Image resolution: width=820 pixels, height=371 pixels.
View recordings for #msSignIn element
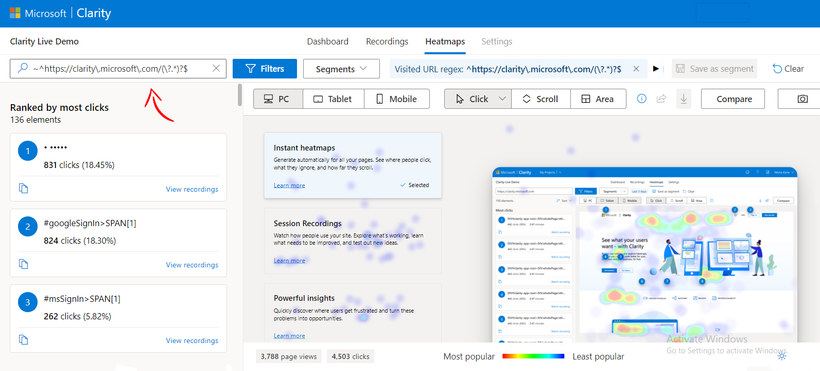click(x=192, y=341)
